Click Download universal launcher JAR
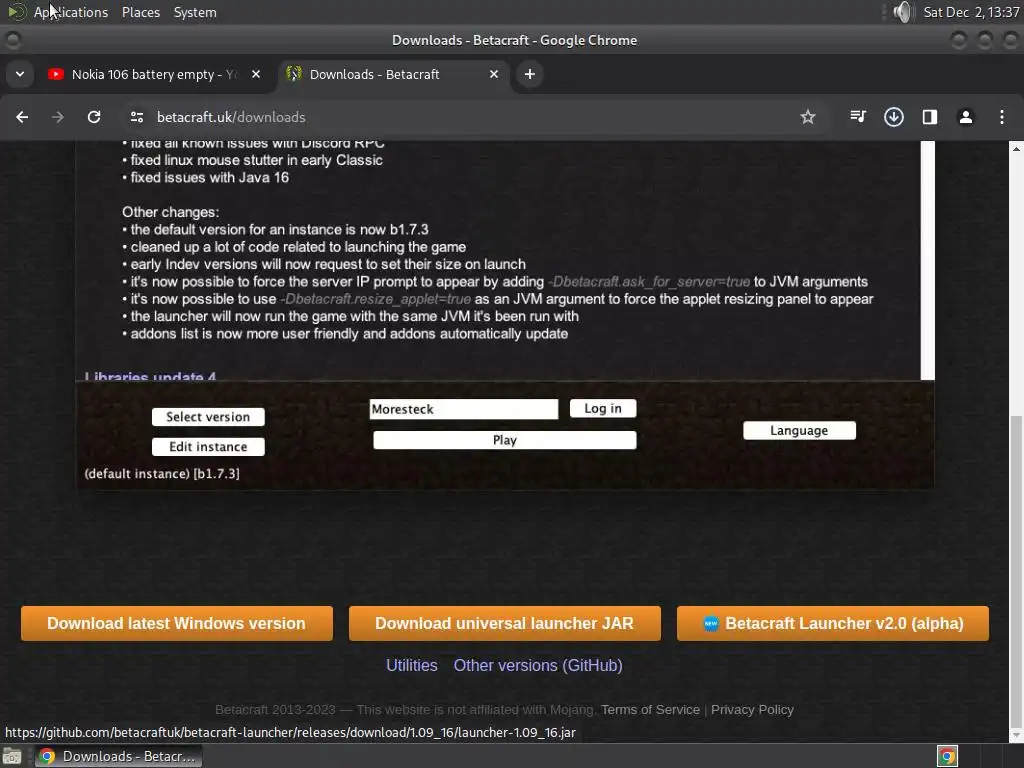This screenshot has height=768, width=1024. [504, 623]
